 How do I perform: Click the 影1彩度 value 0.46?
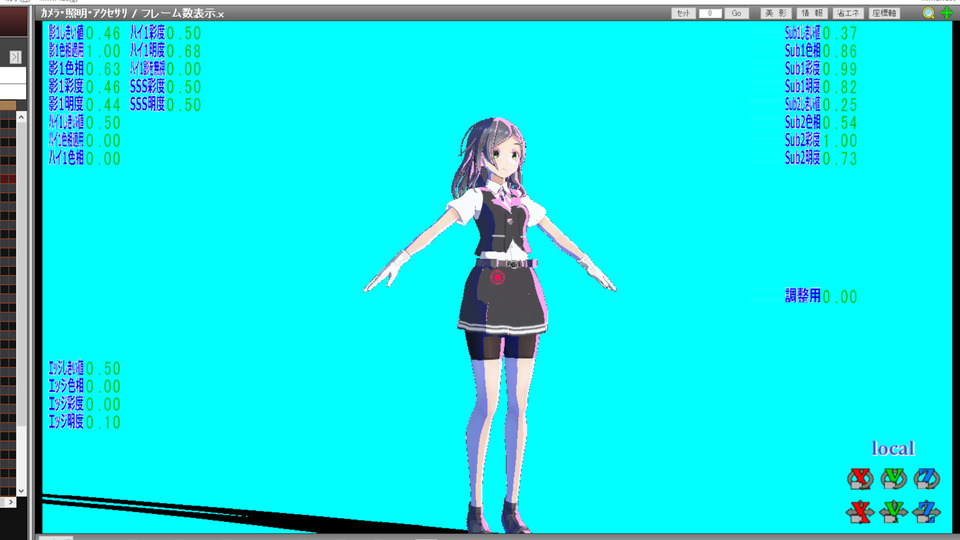click(x=103, y=87)
